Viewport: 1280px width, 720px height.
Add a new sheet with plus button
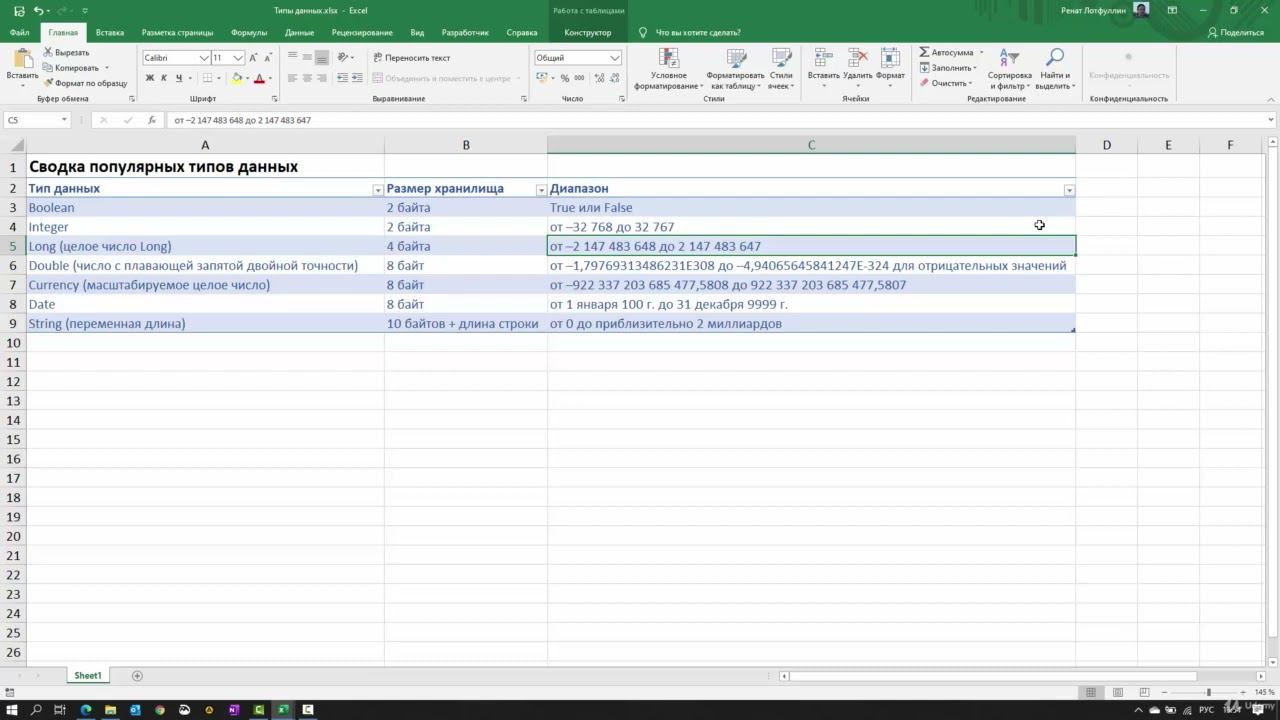point(137,676)
